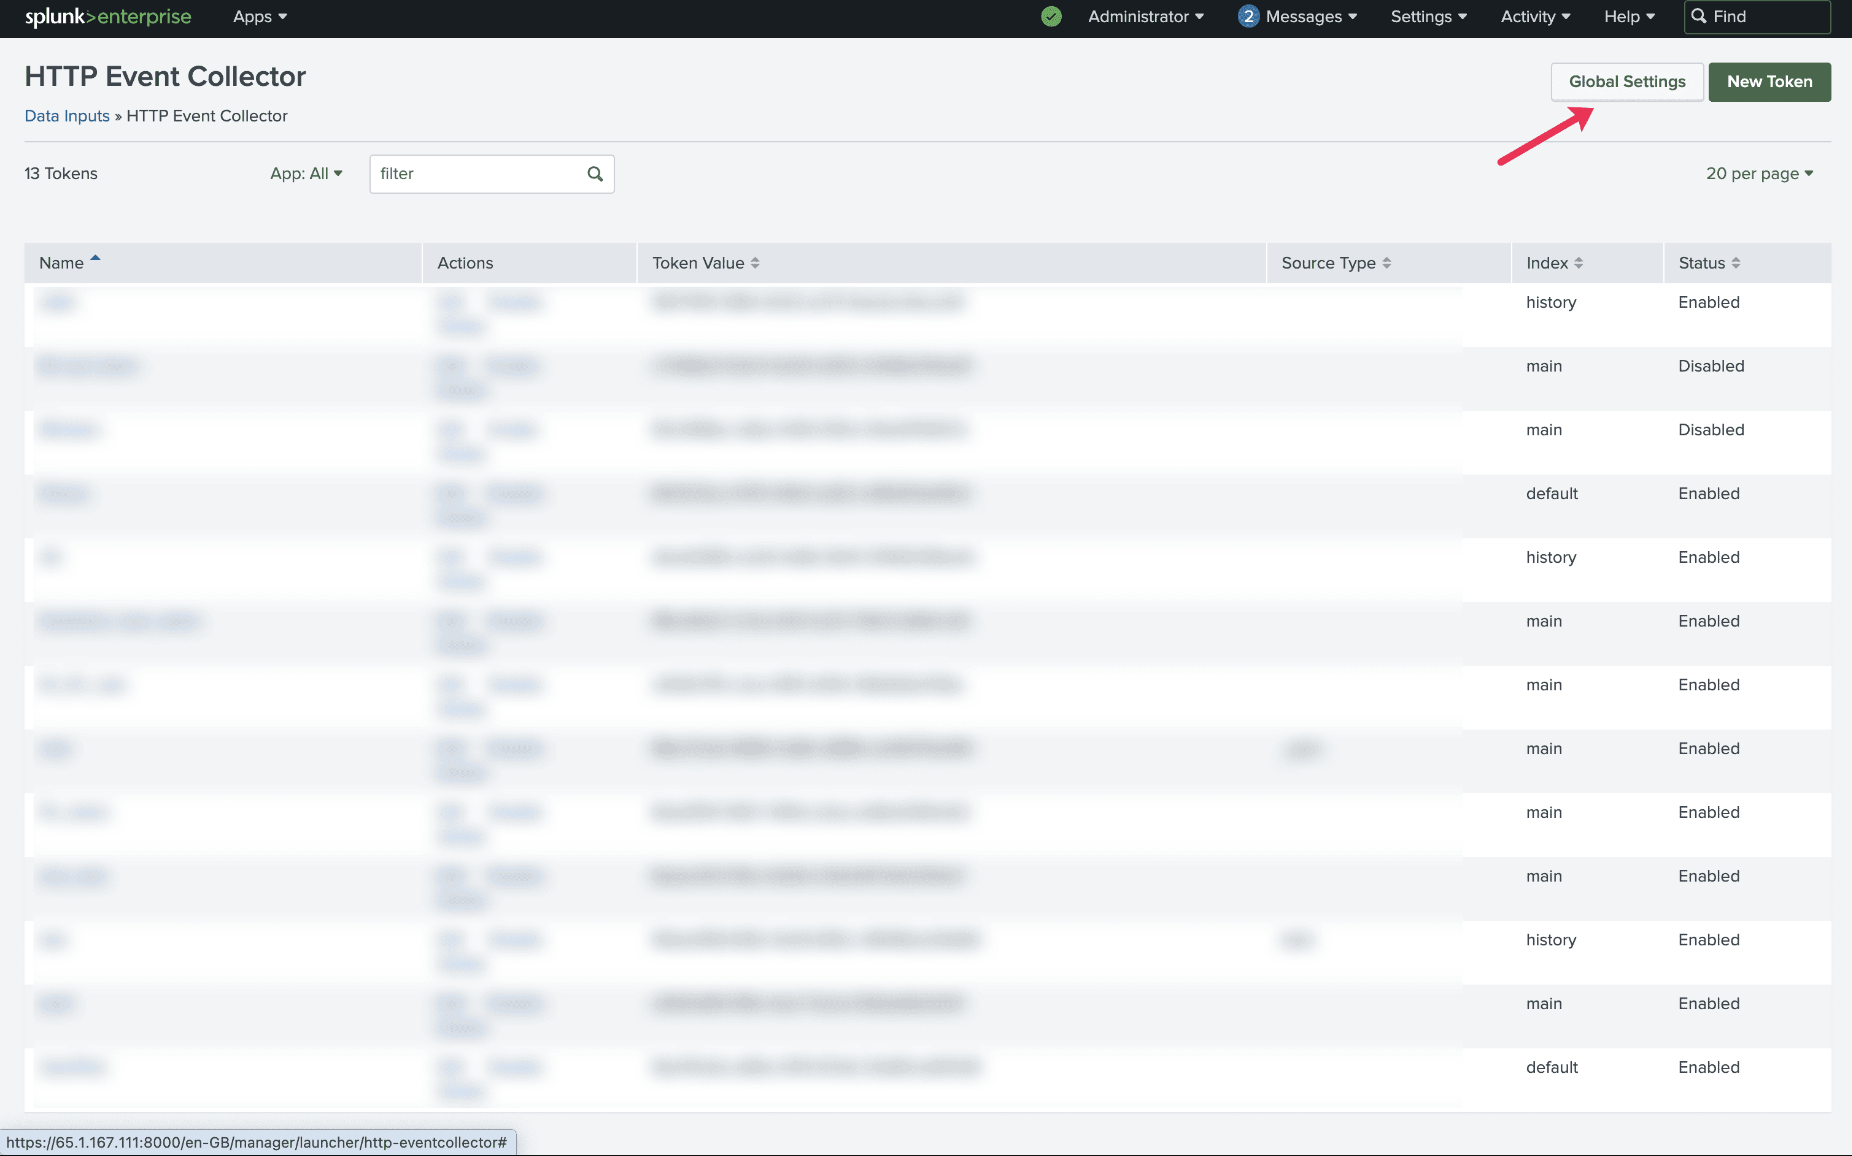This screenshot has width=1852, height=1156.
Task: Click the Splunk enterprise logo
Action: click(108, 17)
